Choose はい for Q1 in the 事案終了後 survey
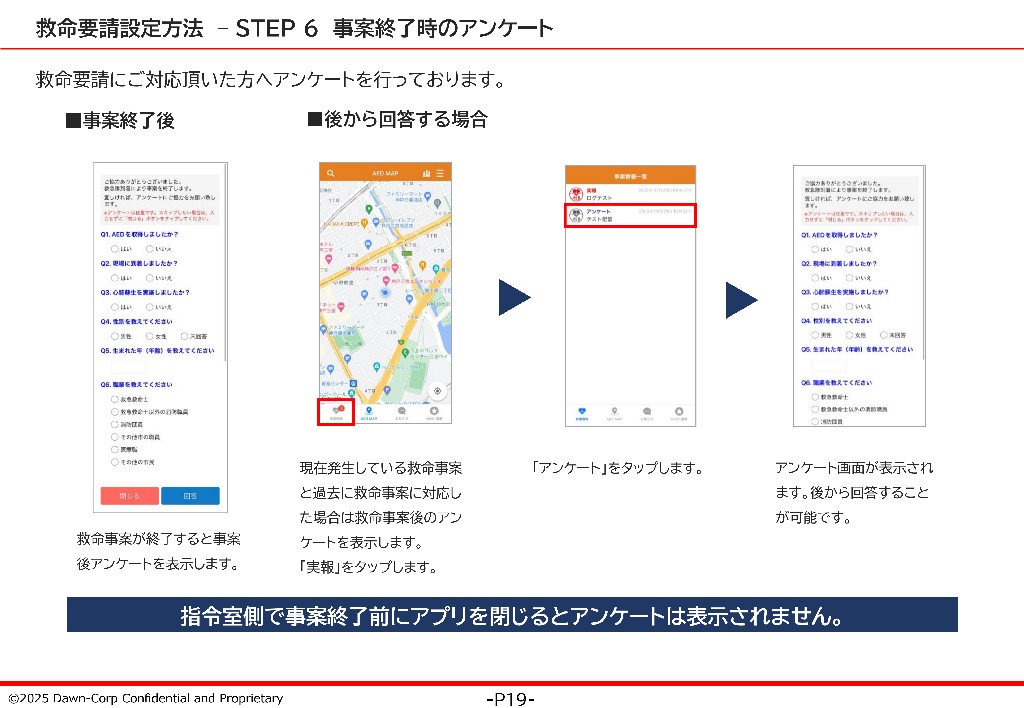Screen dimensions: 1024x708 tap(114, 249)
